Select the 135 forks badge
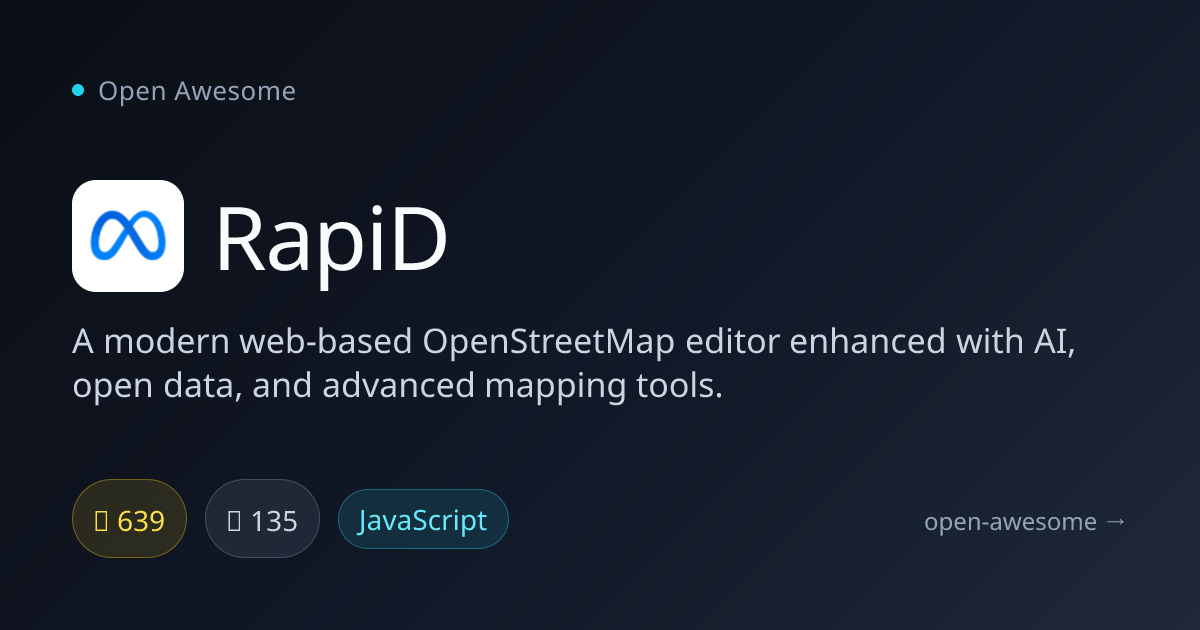This screenshot has height=630, width=1200. point(262,519)
